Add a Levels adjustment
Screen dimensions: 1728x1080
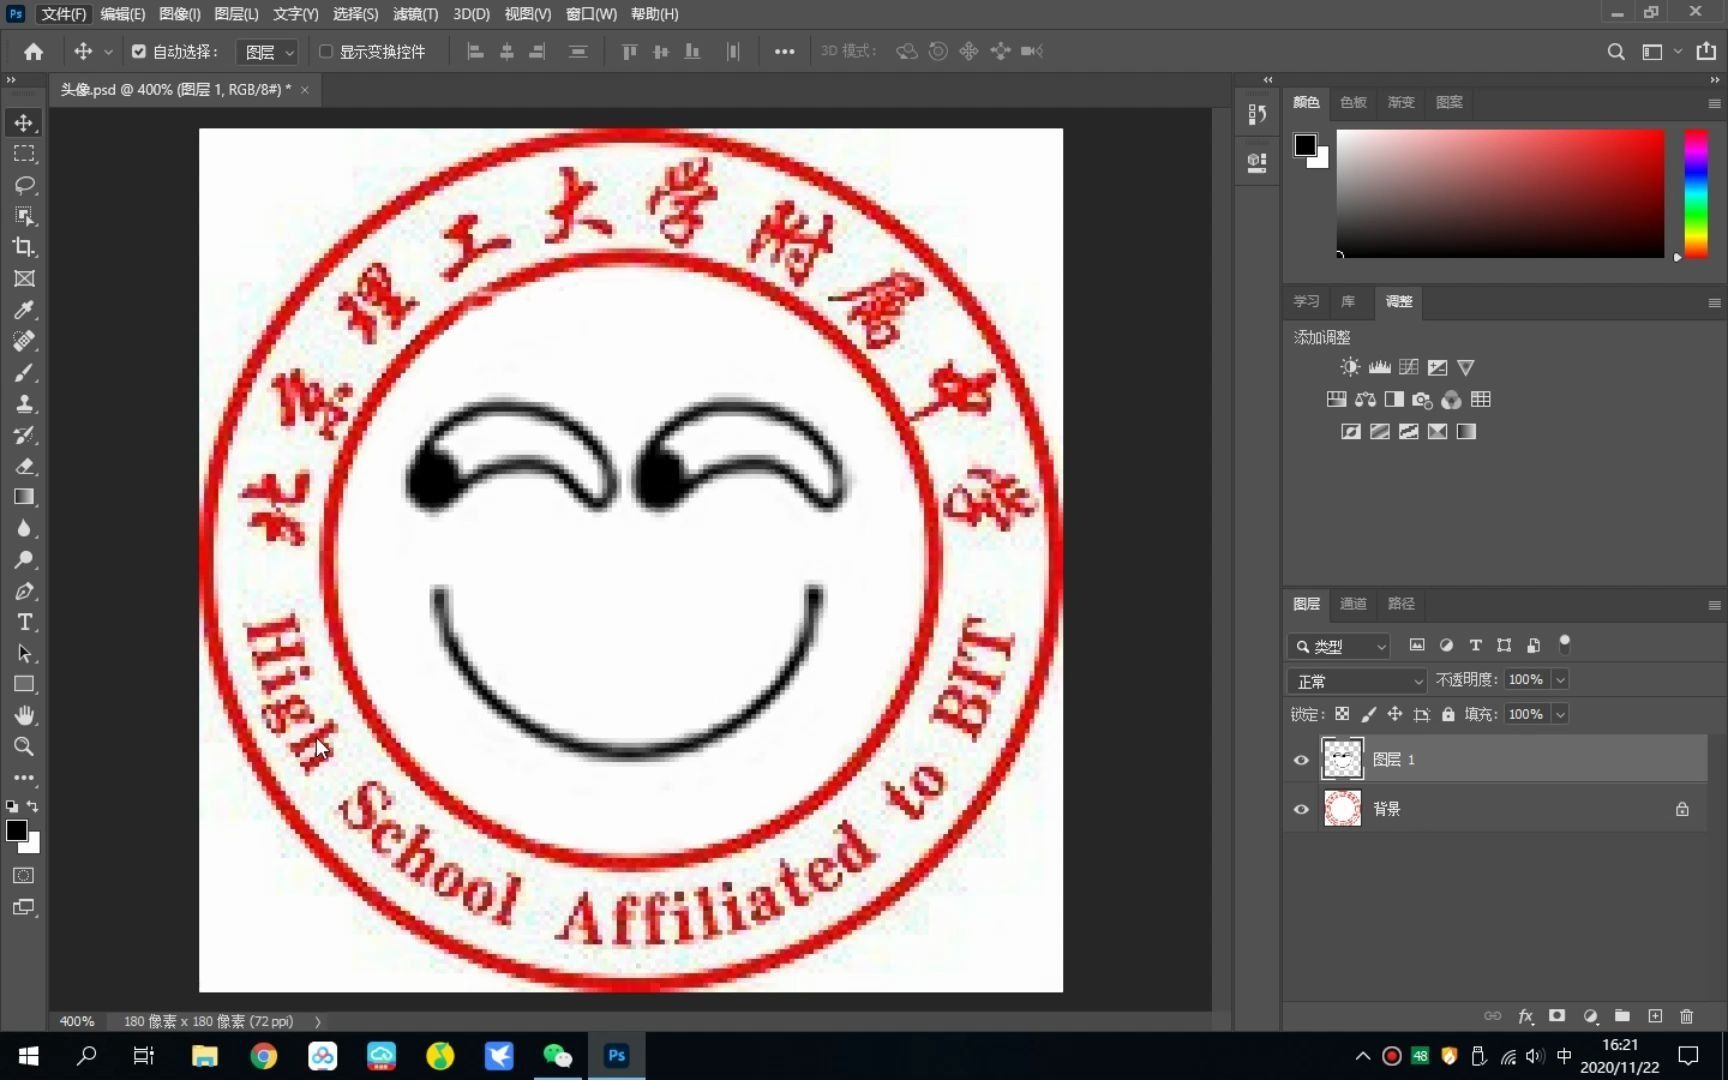[1379, 367]
